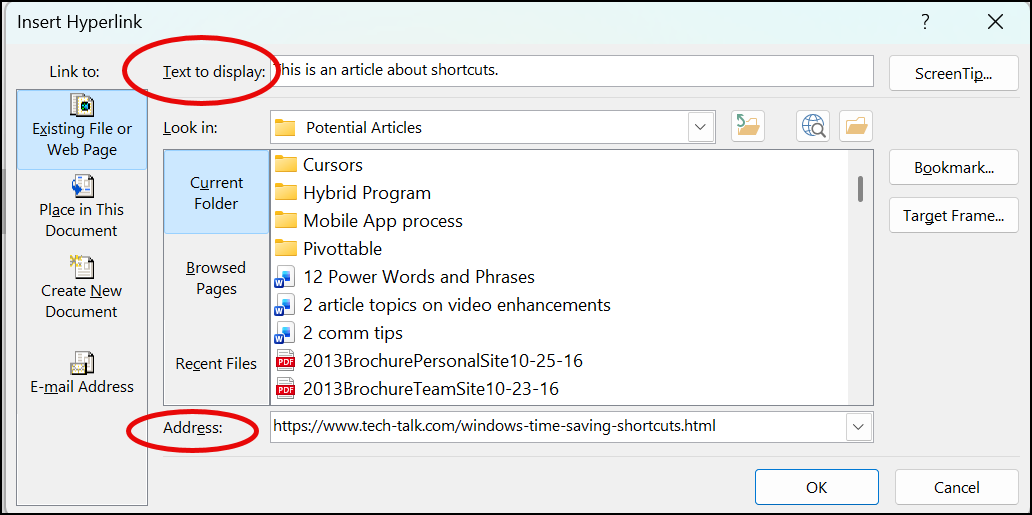The width and height of the screenshot is (1032, 515).
Task: Choose E-mail Address link type
Action: point(82,372)
